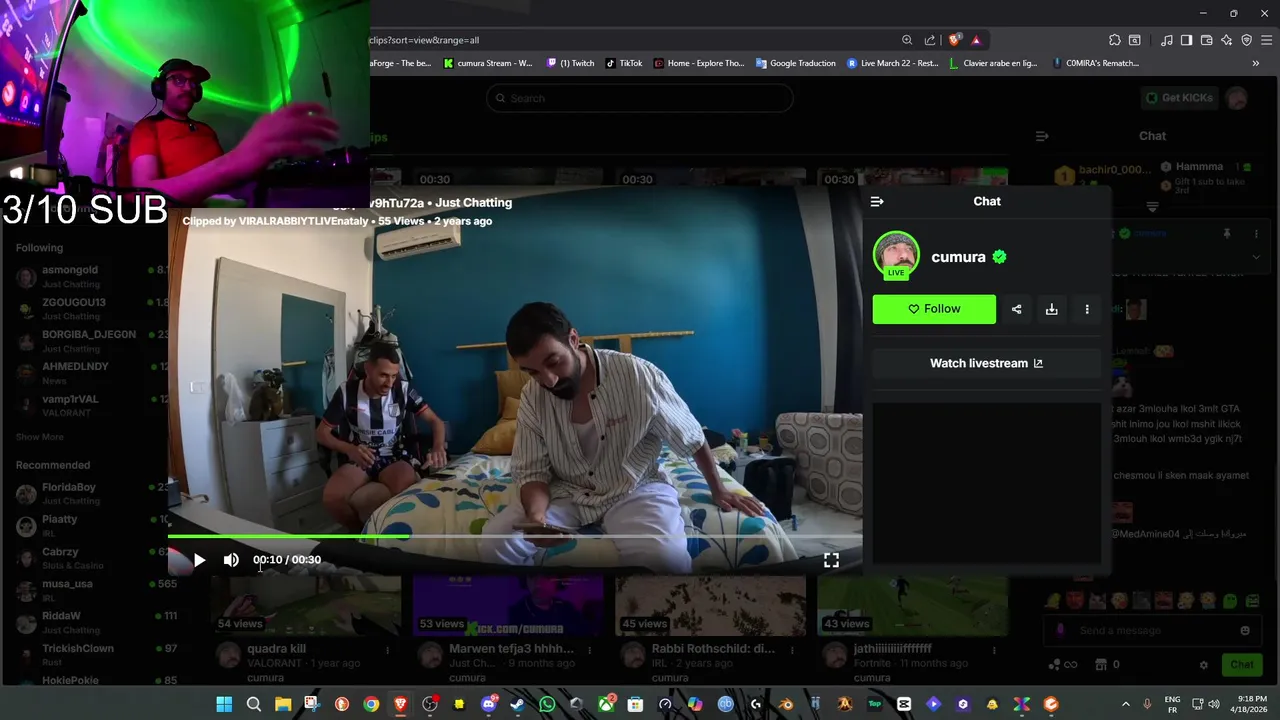Open the asmongold channel in Following
Viewport: 1280px width, 720px height.
85,277
